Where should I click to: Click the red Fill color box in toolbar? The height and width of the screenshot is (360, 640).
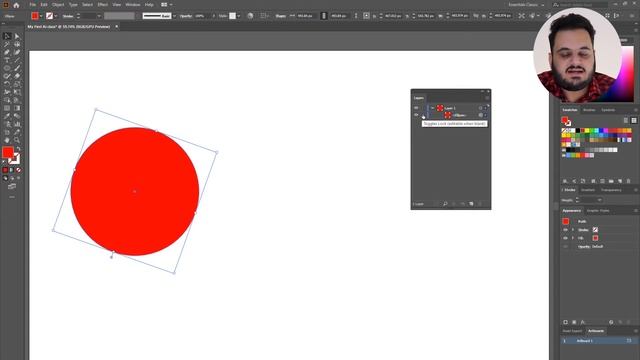coord(7,153)
